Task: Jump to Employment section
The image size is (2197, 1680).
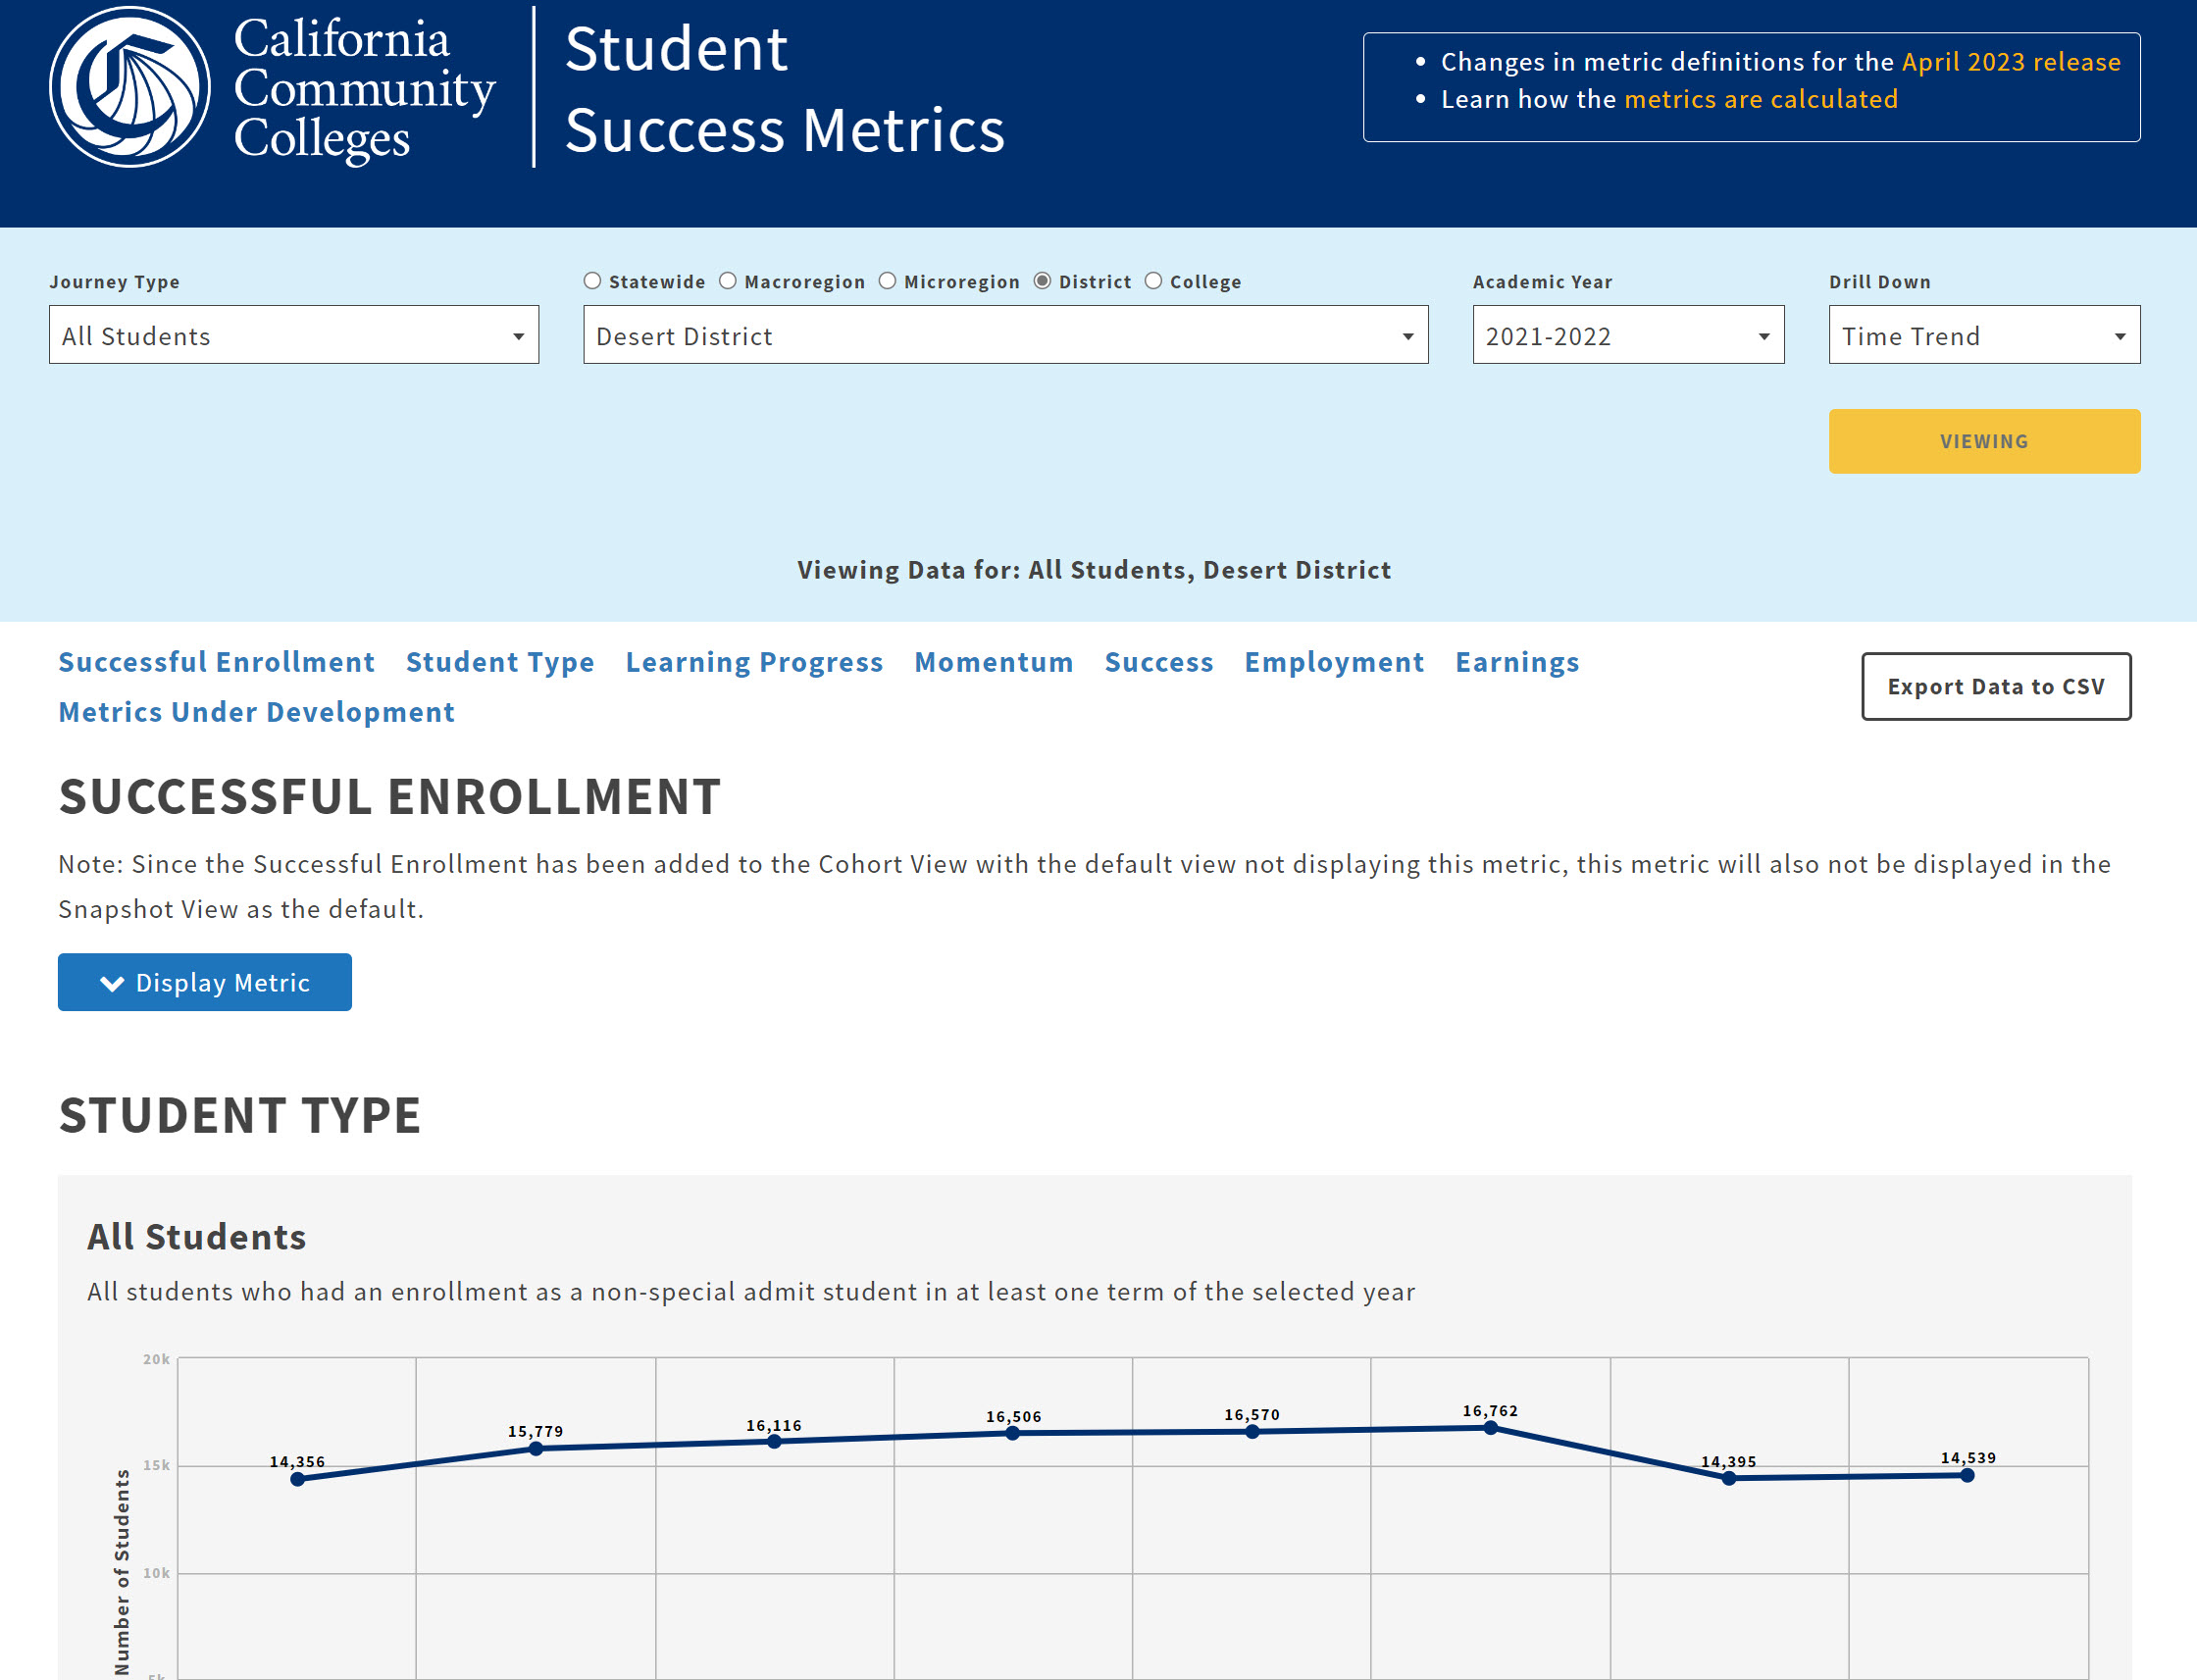Action: pos(1333,662)
